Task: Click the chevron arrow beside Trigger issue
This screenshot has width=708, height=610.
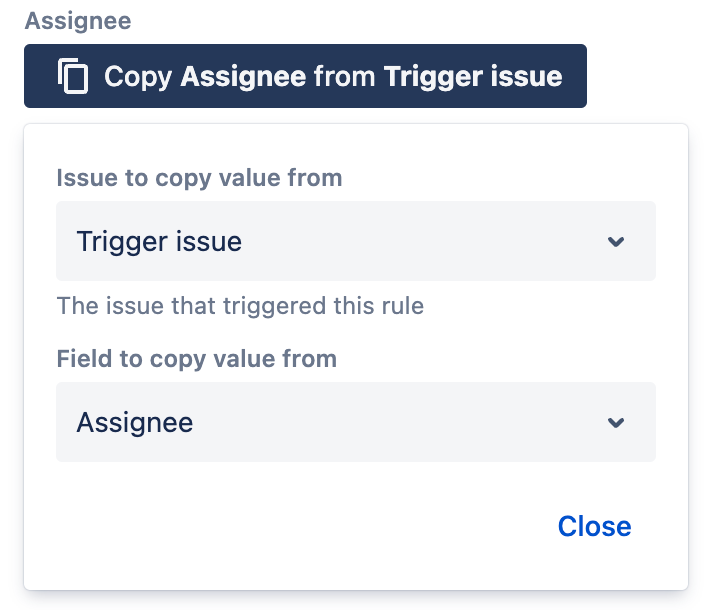Action: [x=616, y=242]
